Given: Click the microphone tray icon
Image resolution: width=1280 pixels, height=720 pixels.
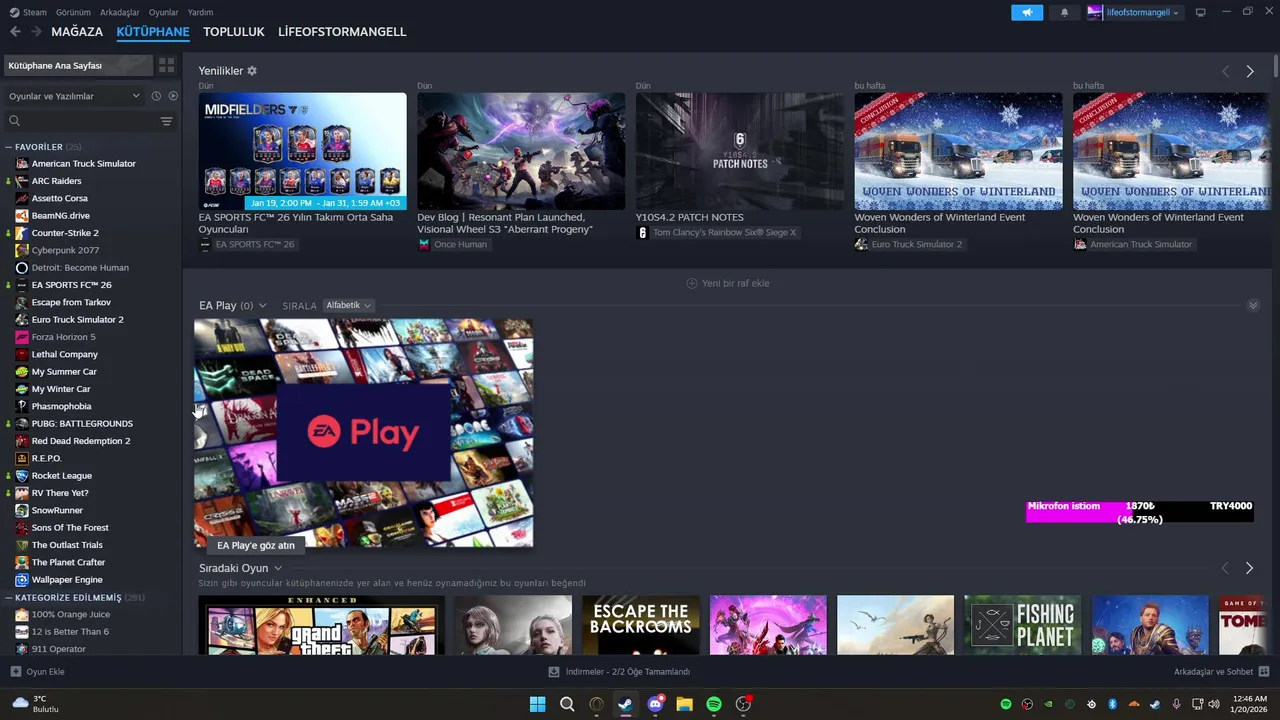Looking at the screenshot, I should click(x=1176, y=704).
